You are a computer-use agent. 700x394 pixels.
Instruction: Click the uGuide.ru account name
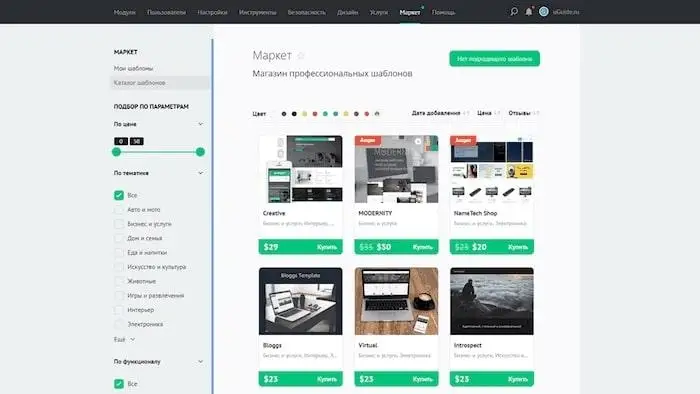tap(566, 12)
